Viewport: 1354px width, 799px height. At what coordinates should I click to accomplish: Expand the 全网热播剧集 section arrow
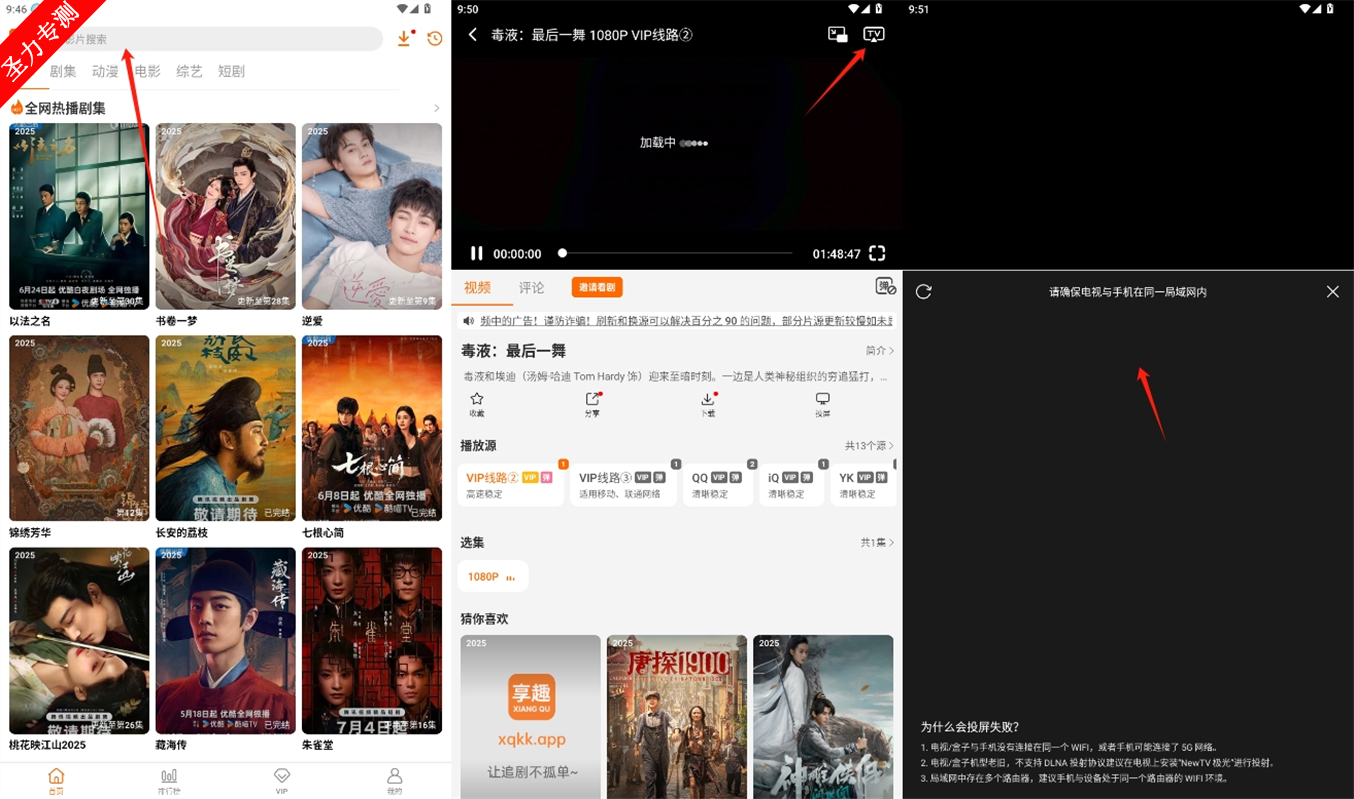click(x=436, y=108)
